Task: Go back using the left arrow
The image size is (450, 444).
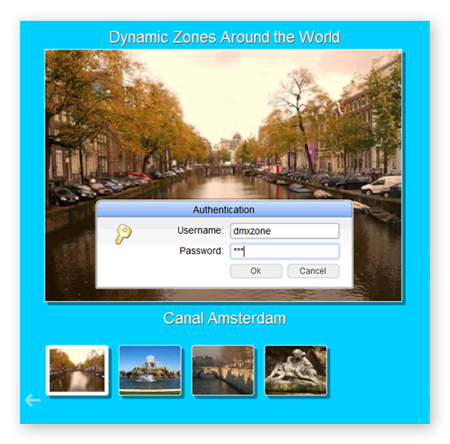Action: 33,400
